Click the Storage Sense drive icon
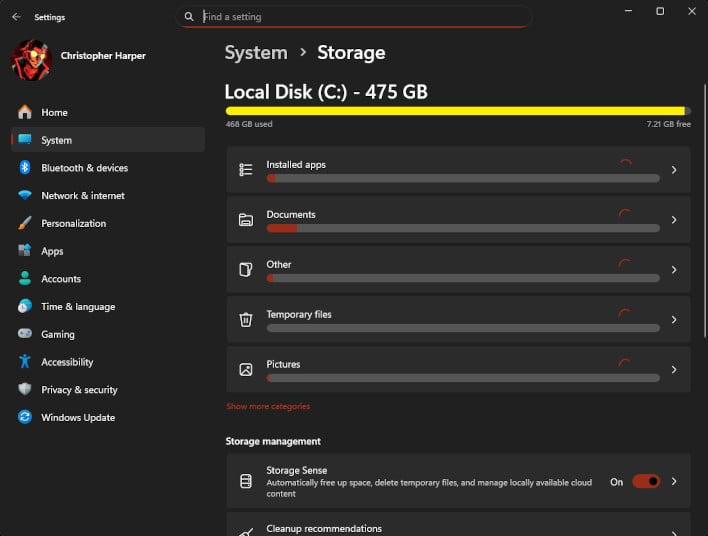The width and height of the screenshot is (708, 536). (246, 481)
